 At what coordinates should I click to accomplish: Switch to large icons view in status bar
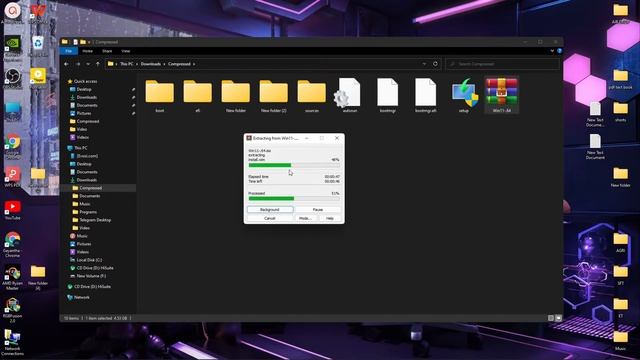558,318
